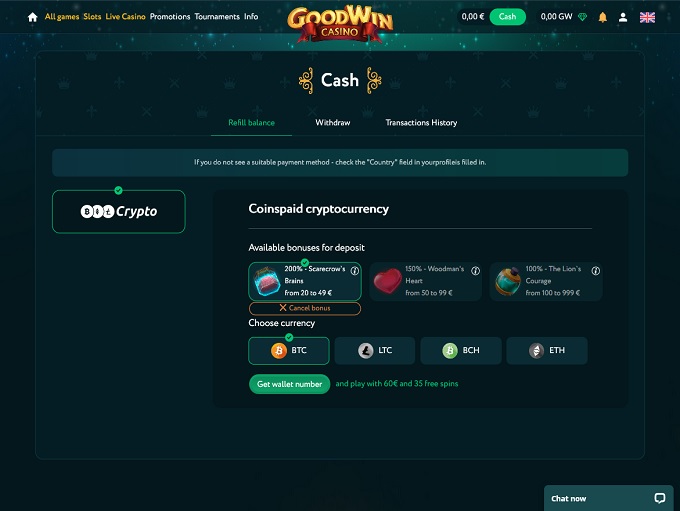This screenshot has height=511, width=680.
Task: Change language with the UK flag icon
Action: click(x=647, y=17)
